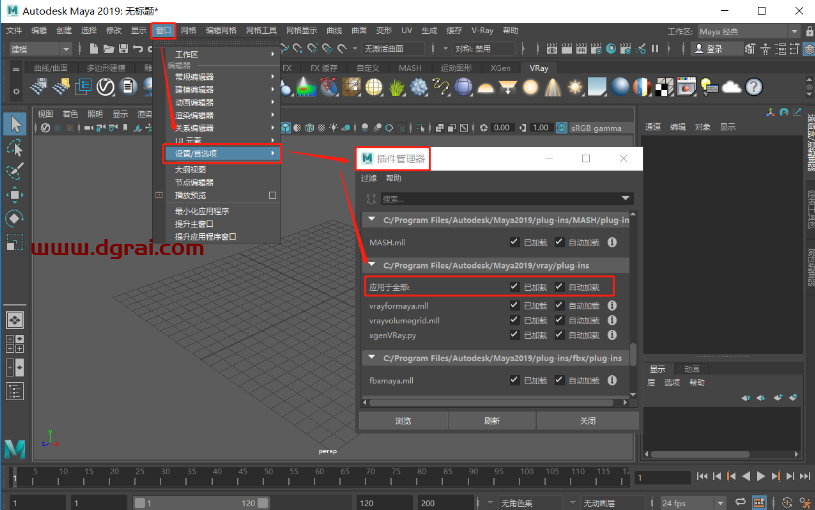This screenshot has height=510, width=815.
Task: Click the save scene disk icon
Action: coord(123,49)
